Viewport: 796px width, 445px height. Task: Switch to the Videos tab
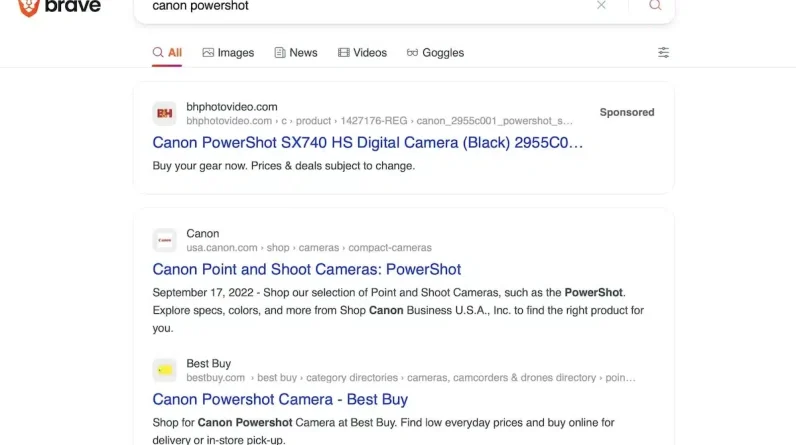click(362, 53)
